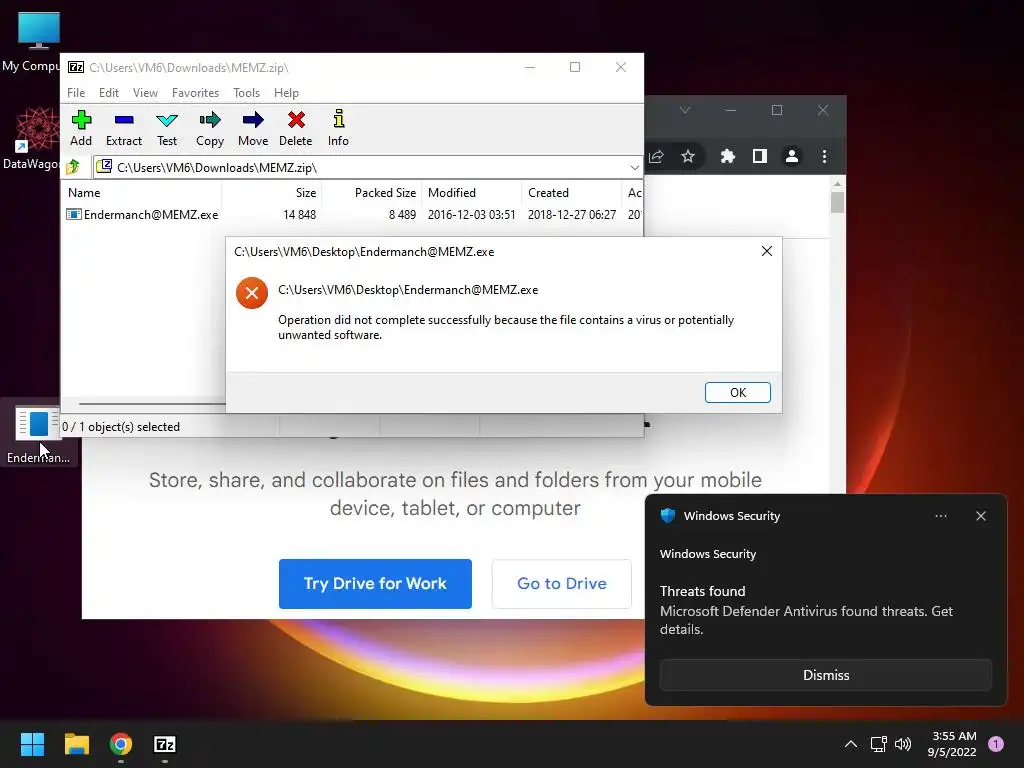Go up one folder level in 7-Zip
The width and height of the screenshot is (1024, 768).
[x=73, y=167]
